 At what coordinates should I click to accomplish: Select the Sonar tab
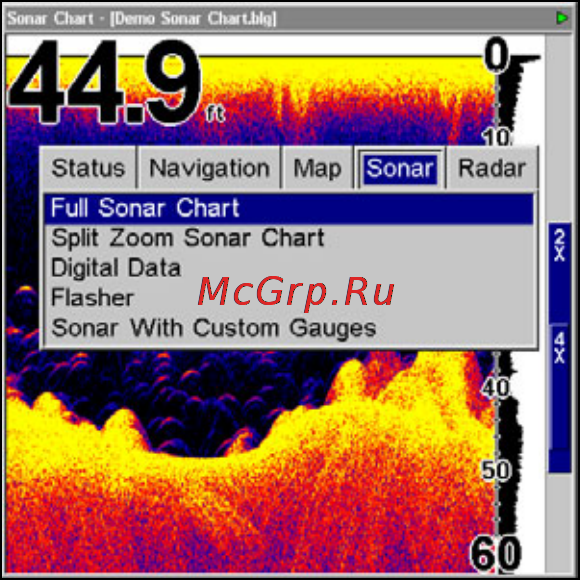coord(400,168)
